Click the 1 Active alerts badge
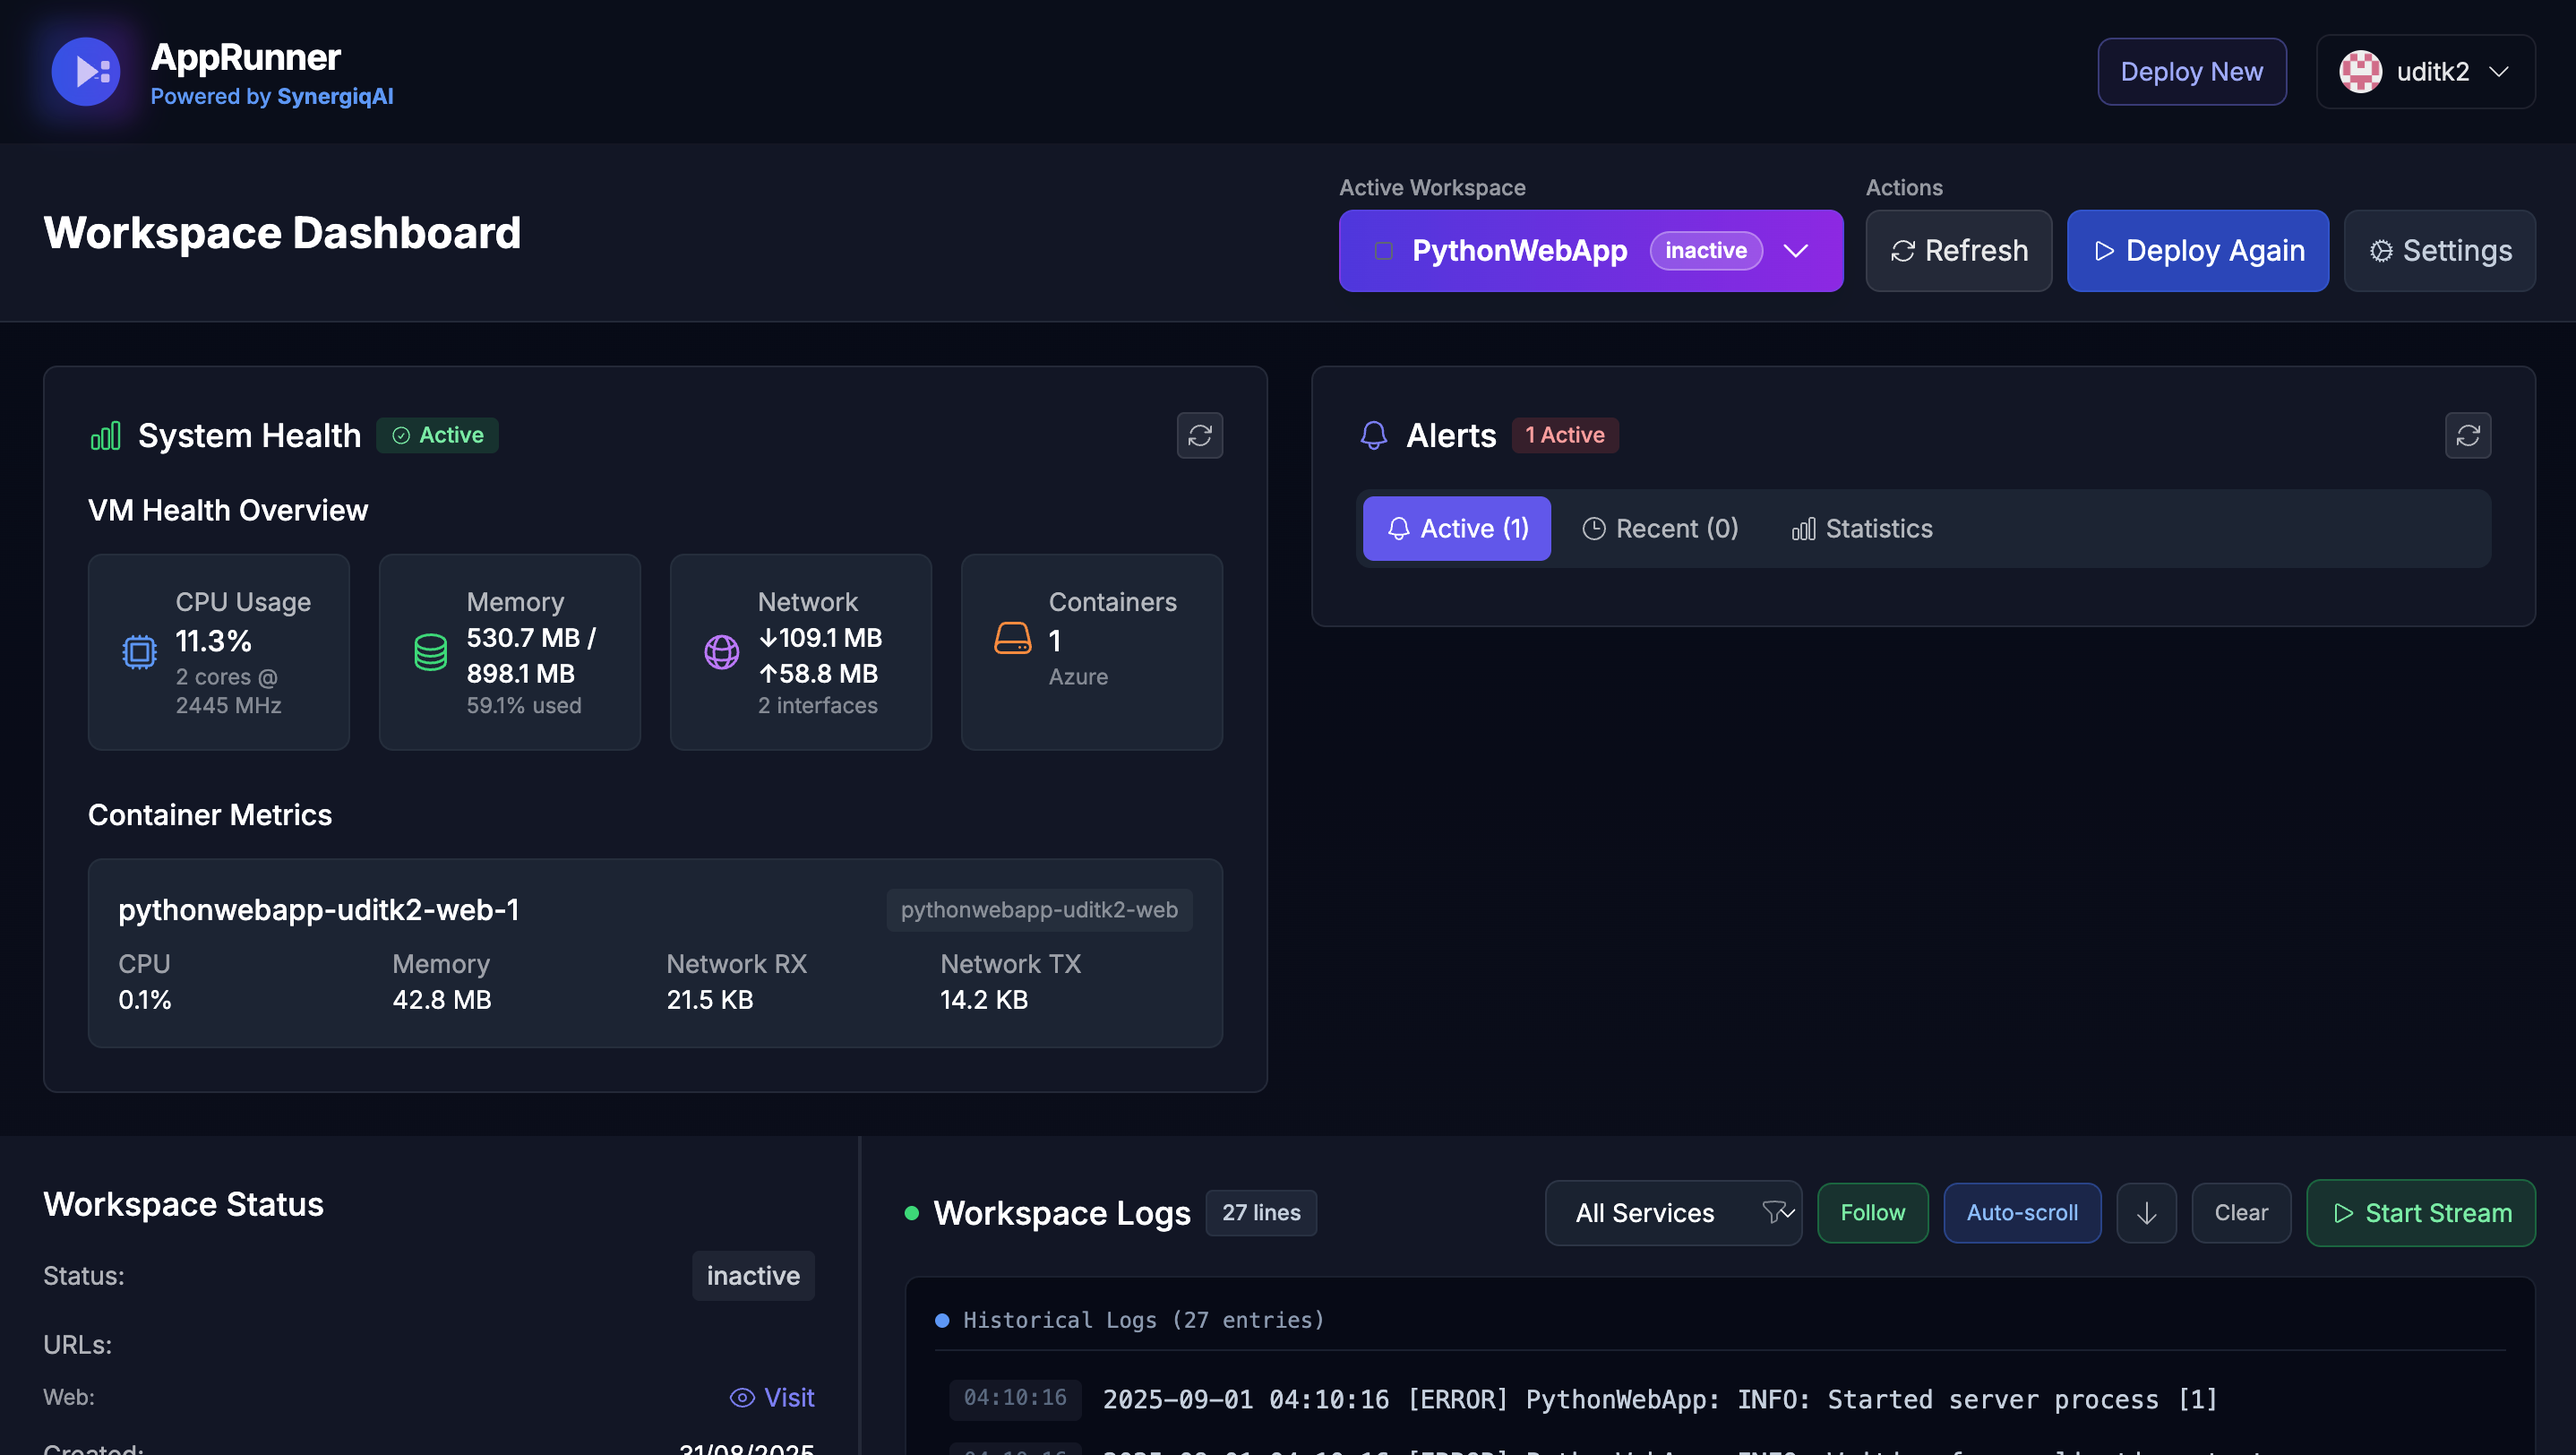The image size is (2576, 1455). pos(1564,435)
